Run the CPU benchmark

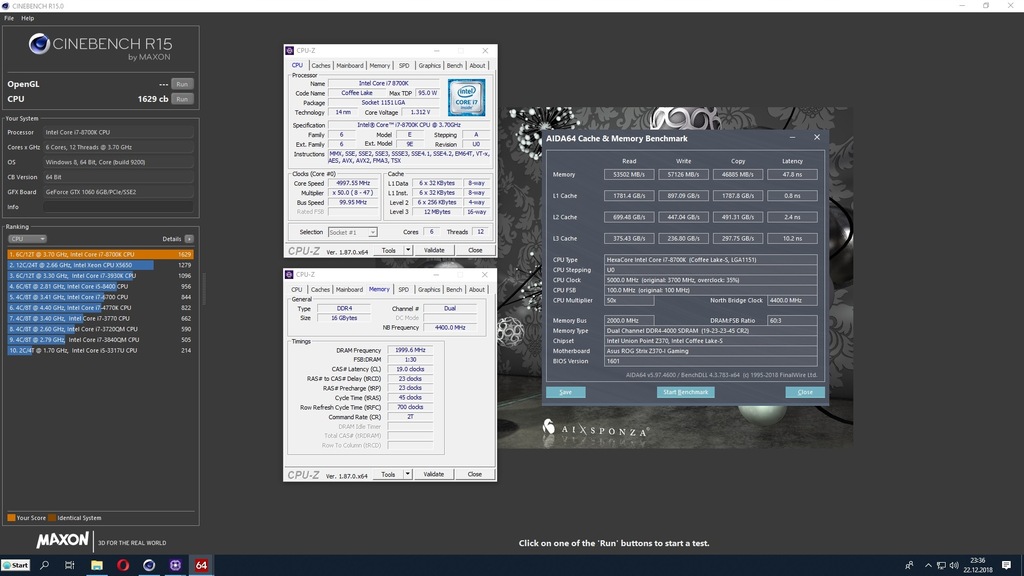click(x=182, y=99)
